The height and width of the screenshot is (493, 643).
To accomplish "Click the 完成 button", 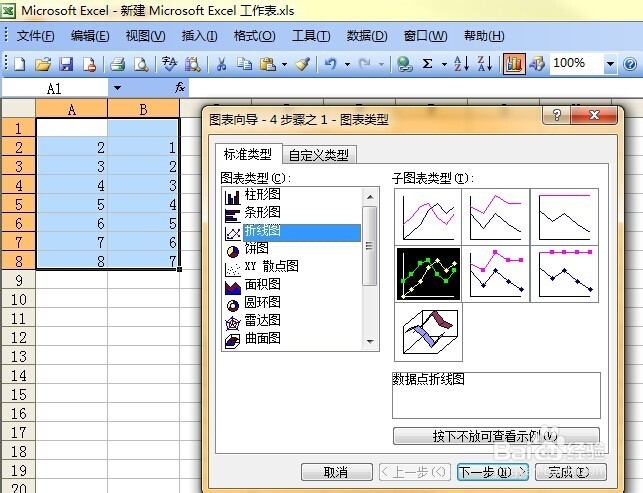I will point(570,472).
